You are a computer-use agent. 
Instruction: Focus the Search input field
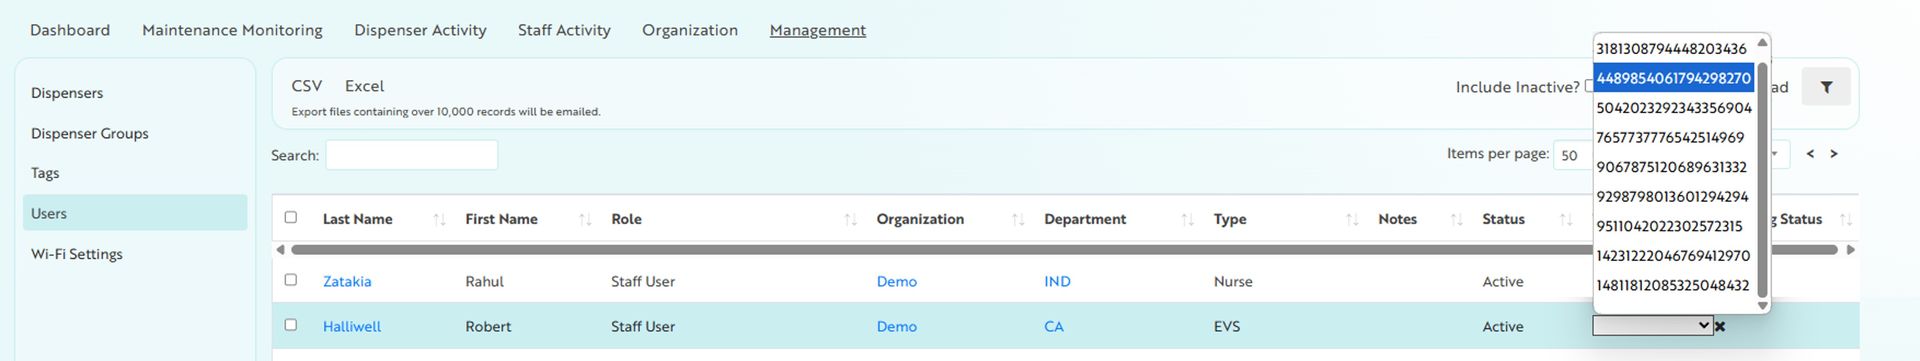click(411, 155)
